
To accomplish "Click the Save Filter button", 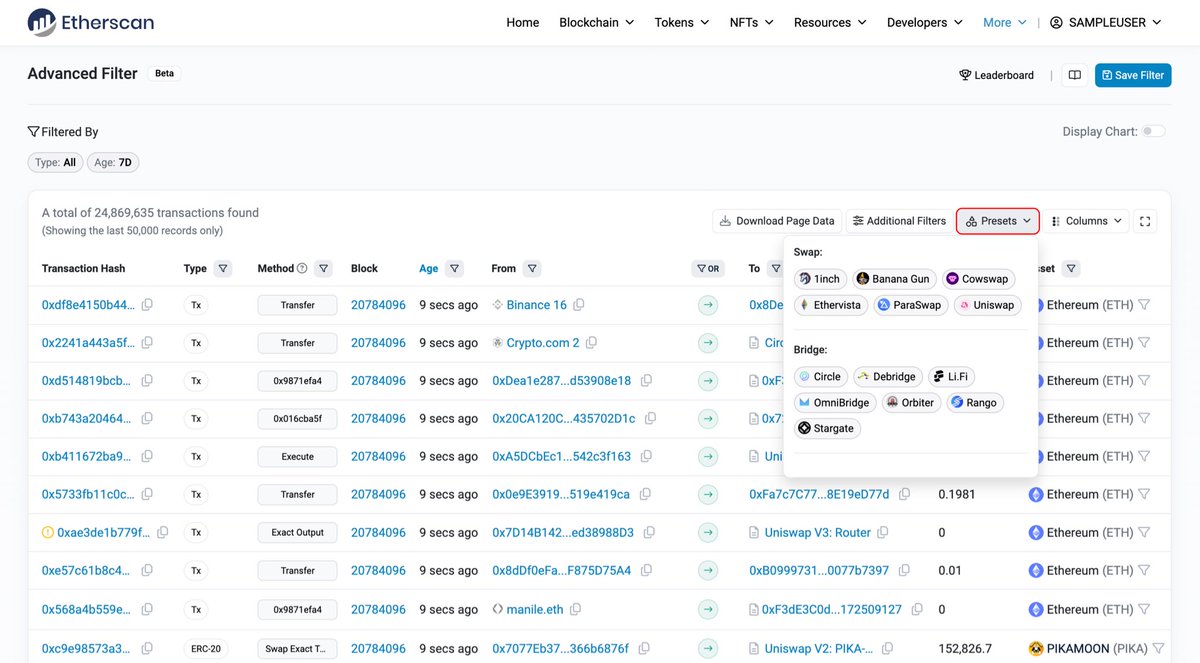I will [1132, 75].
